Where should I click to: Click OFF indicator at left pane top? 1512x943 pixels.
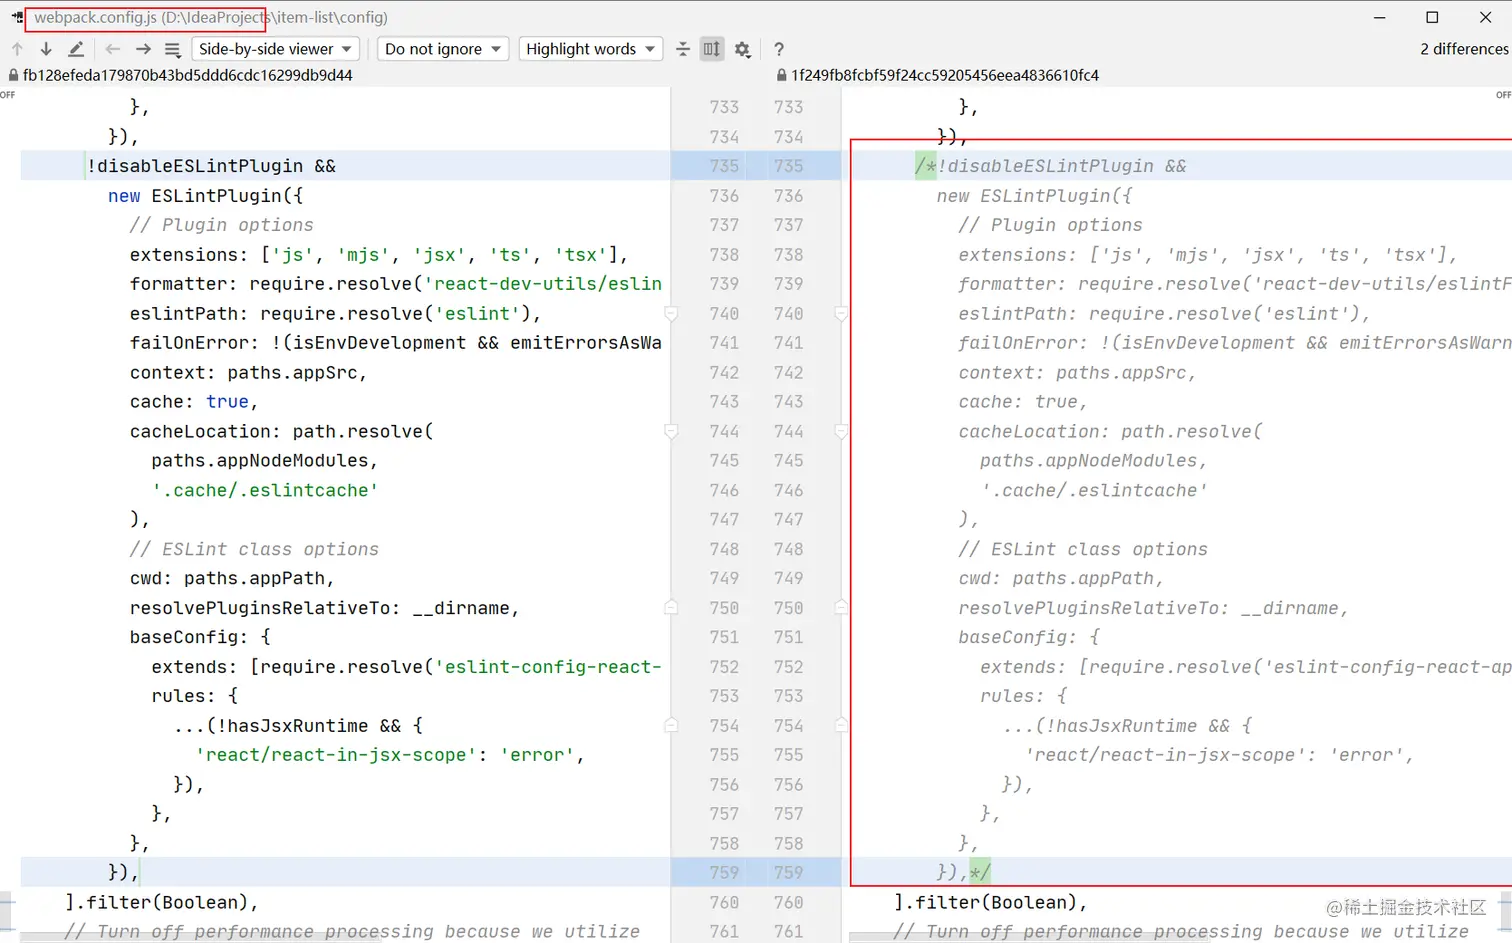(x=7, y=95)
